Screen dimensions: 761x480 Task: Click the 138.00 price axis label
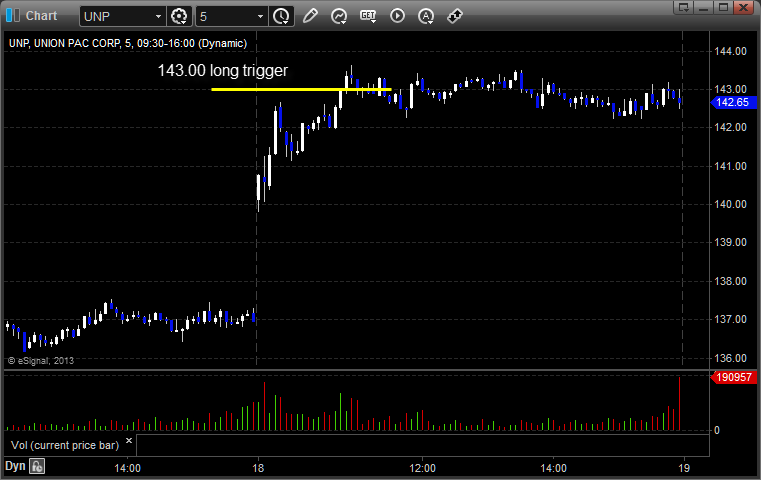(x=730, y=281)
